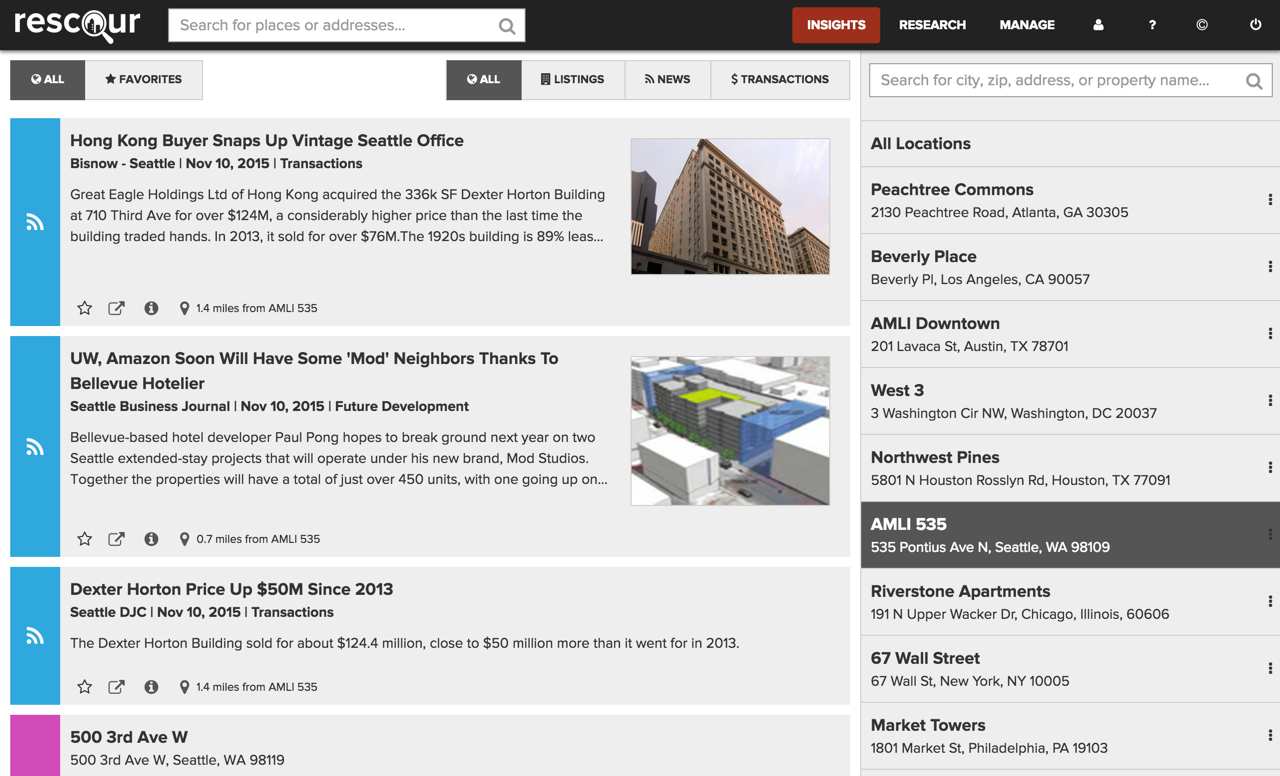Screen dimensions: 1280x776
Task: Open Hong Kong Buyer Snaps Up headline
Action: [x=266, y=141]
